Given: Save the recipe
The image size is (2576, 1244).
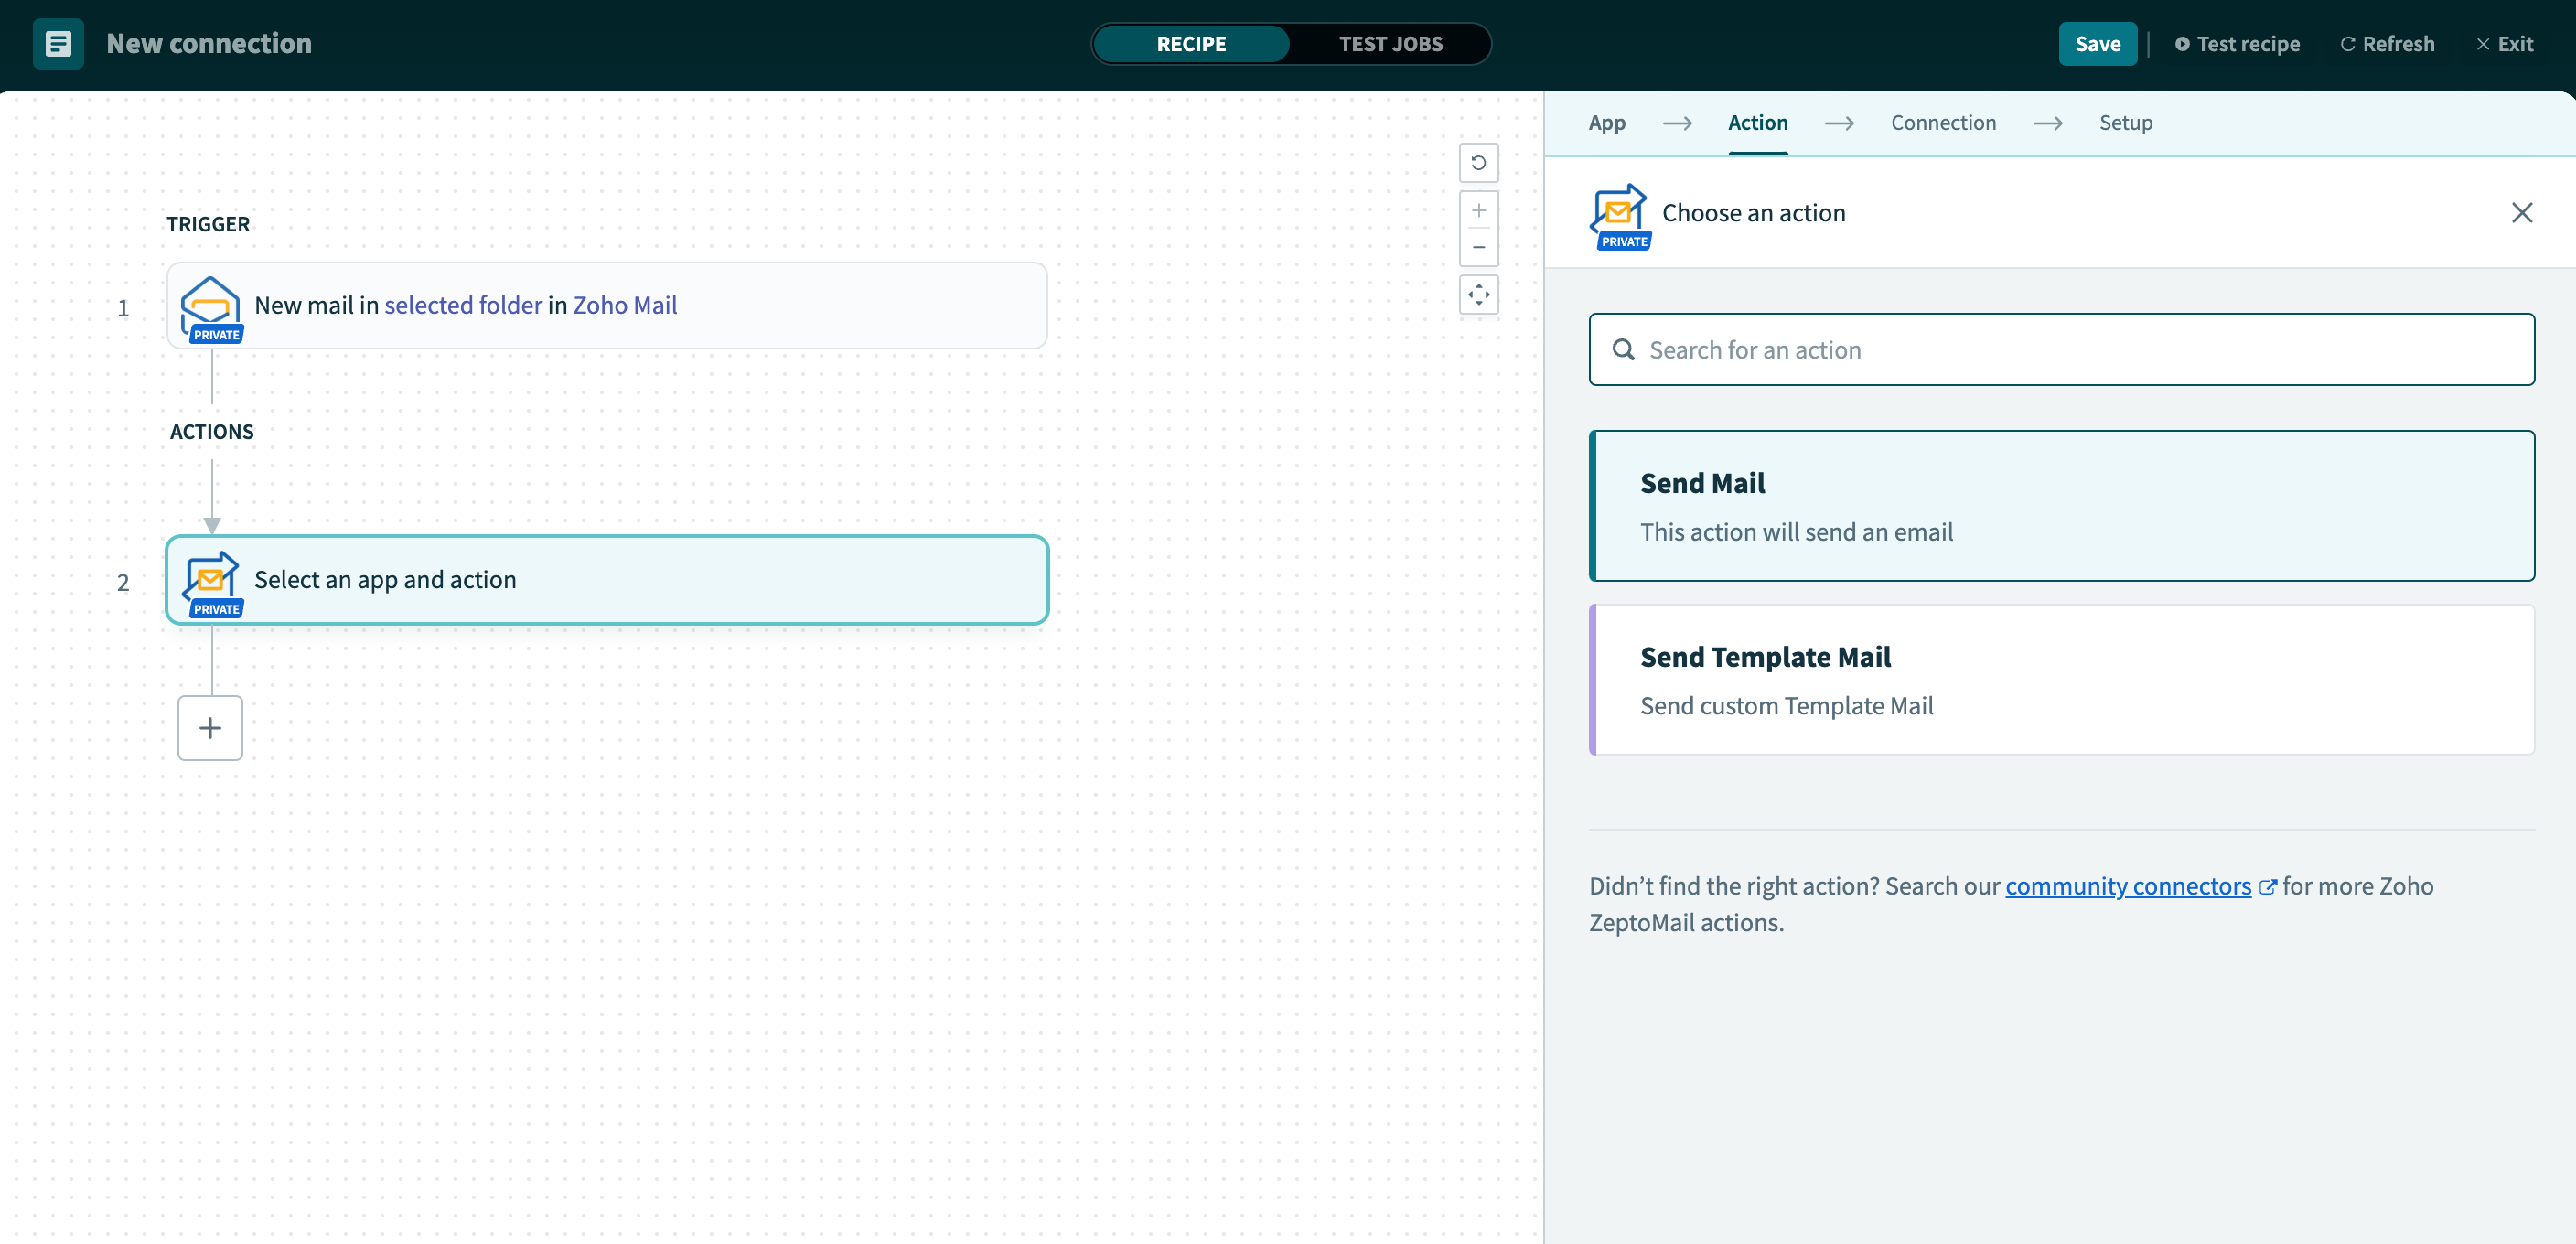Looking at the screenshot, I should tap(2097, 44).
